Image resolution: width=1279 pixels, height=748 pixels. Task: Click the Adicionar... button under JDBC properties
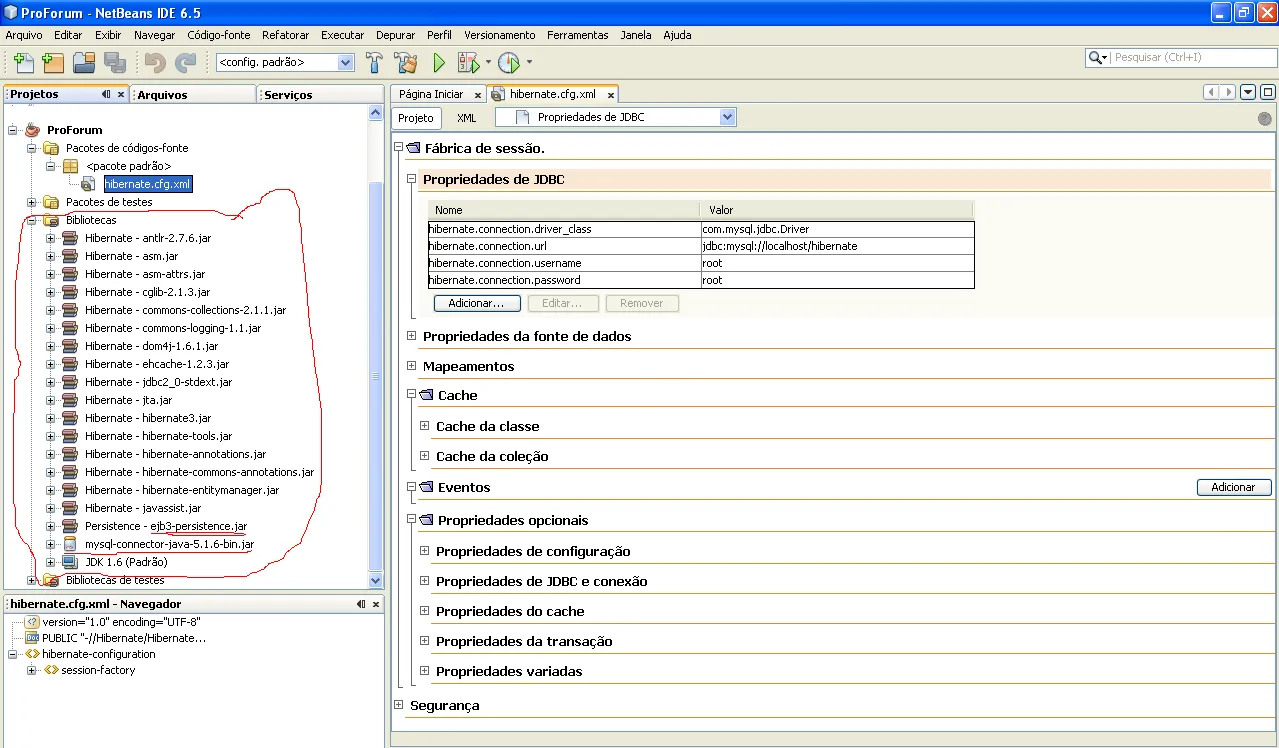[476, 303]
